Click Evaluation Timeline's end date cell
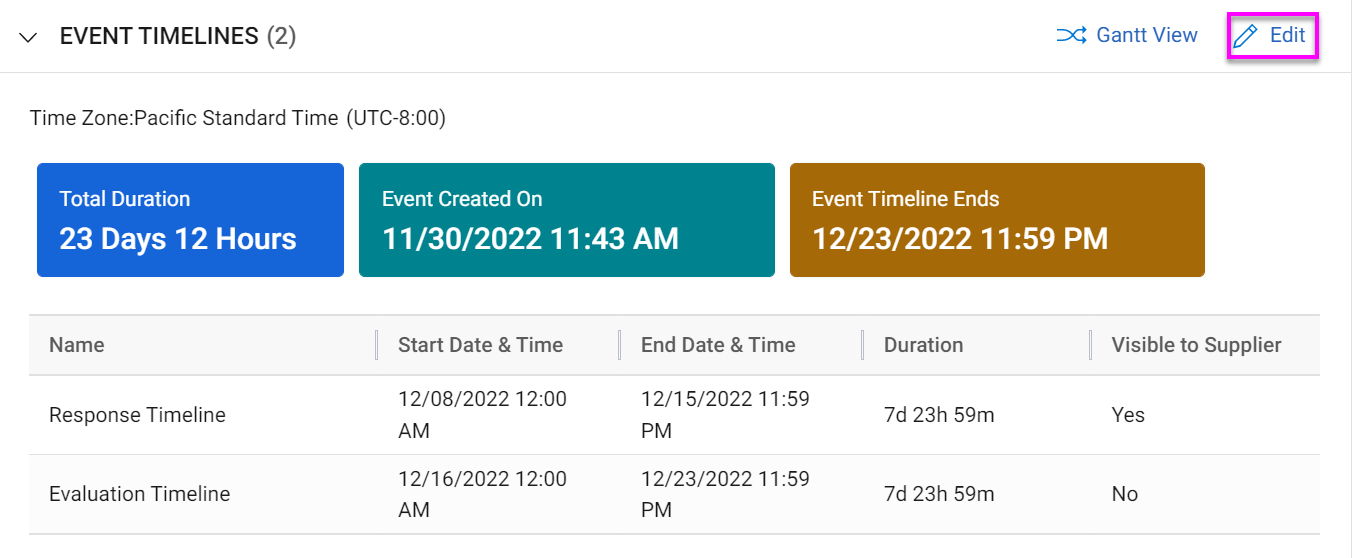The height and width of the screenshot is (558, 1352). 725,494
